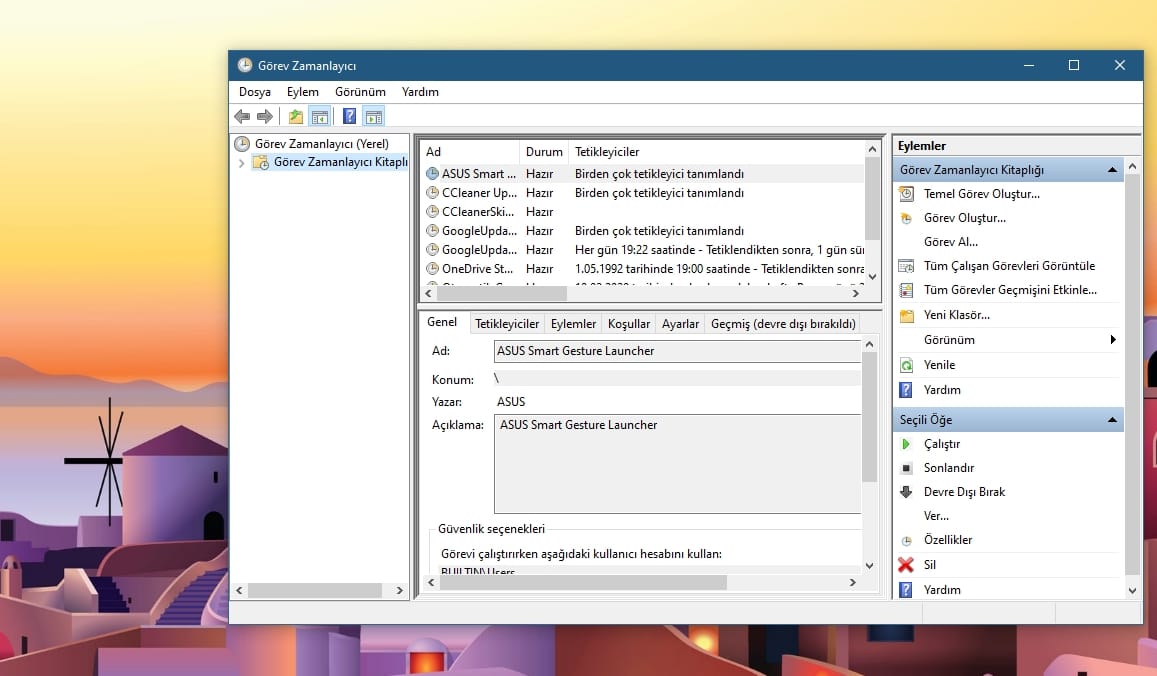Click the clock icon of CCleaner Up... task
This screenshot has width=1157, height=676.
click(432, 193)
